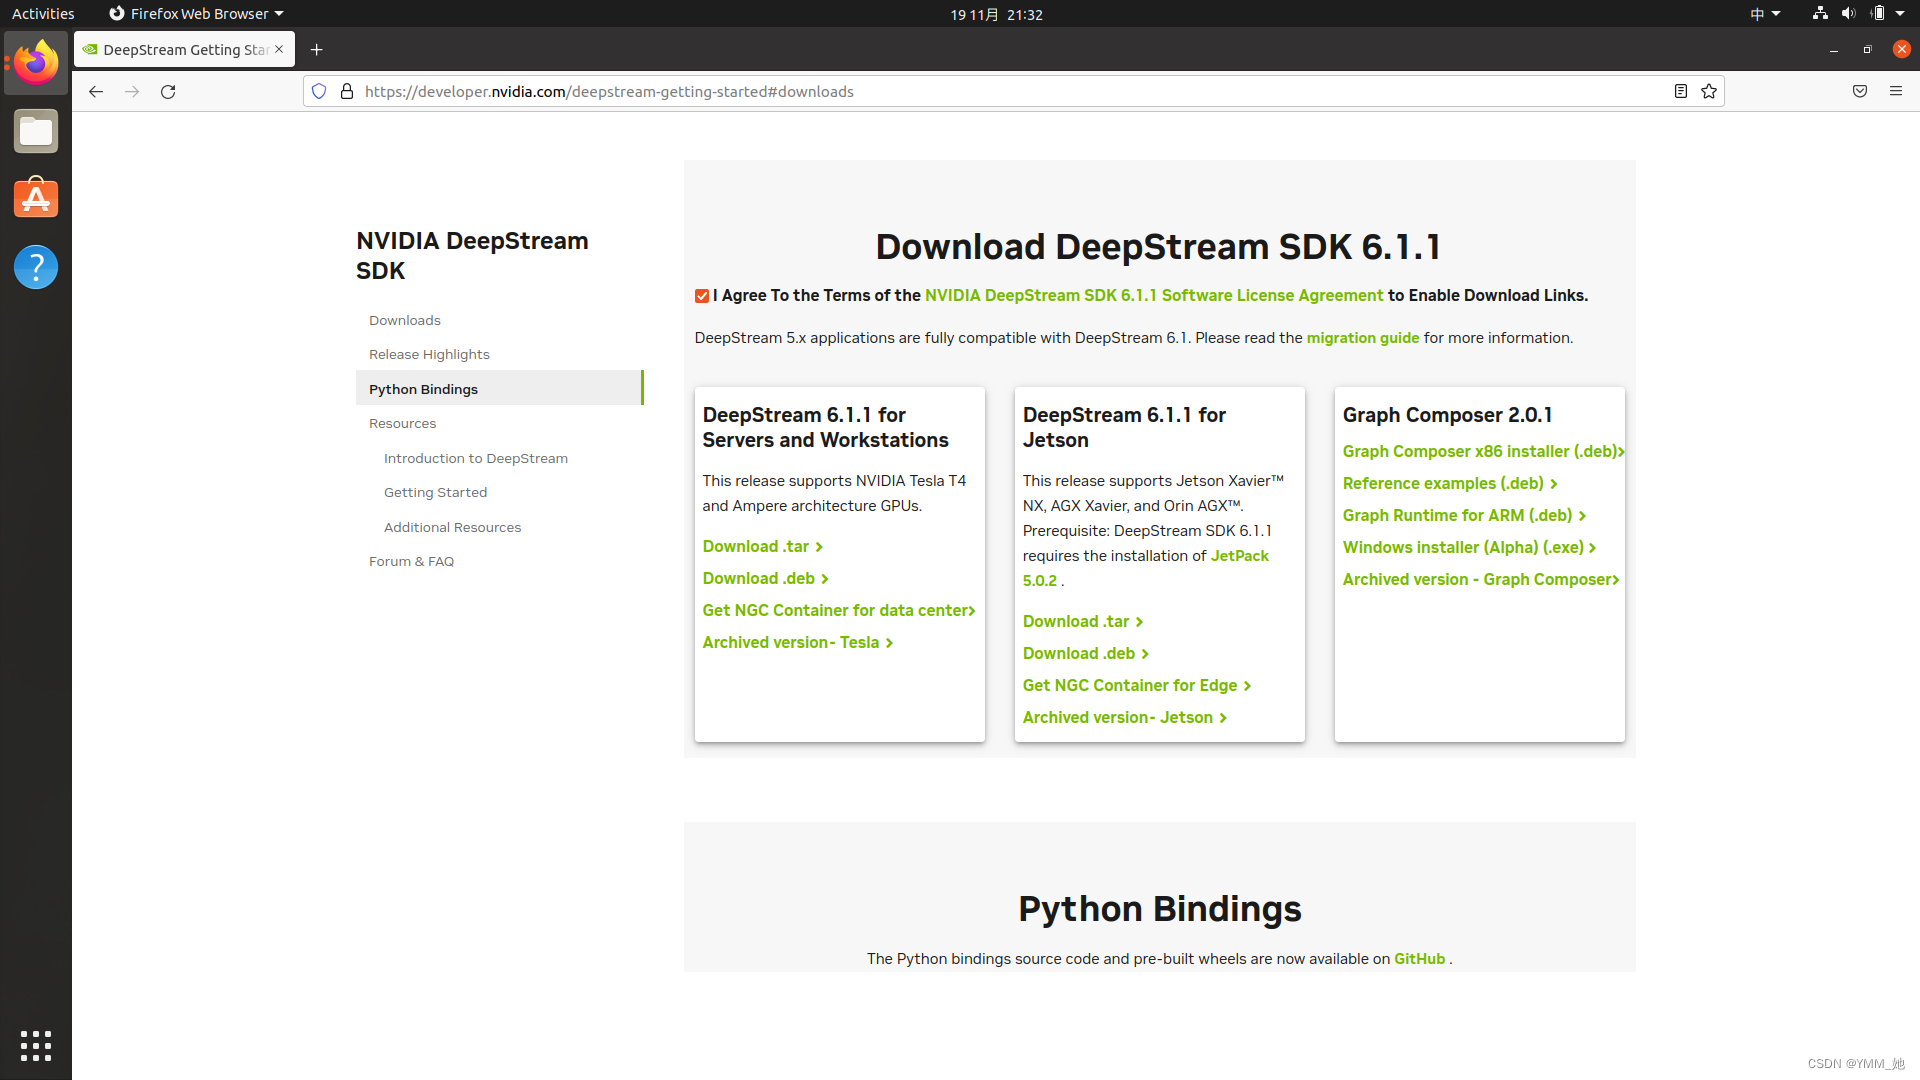Open the input method language menu

pyautogui.click(x=1765, y=14)
